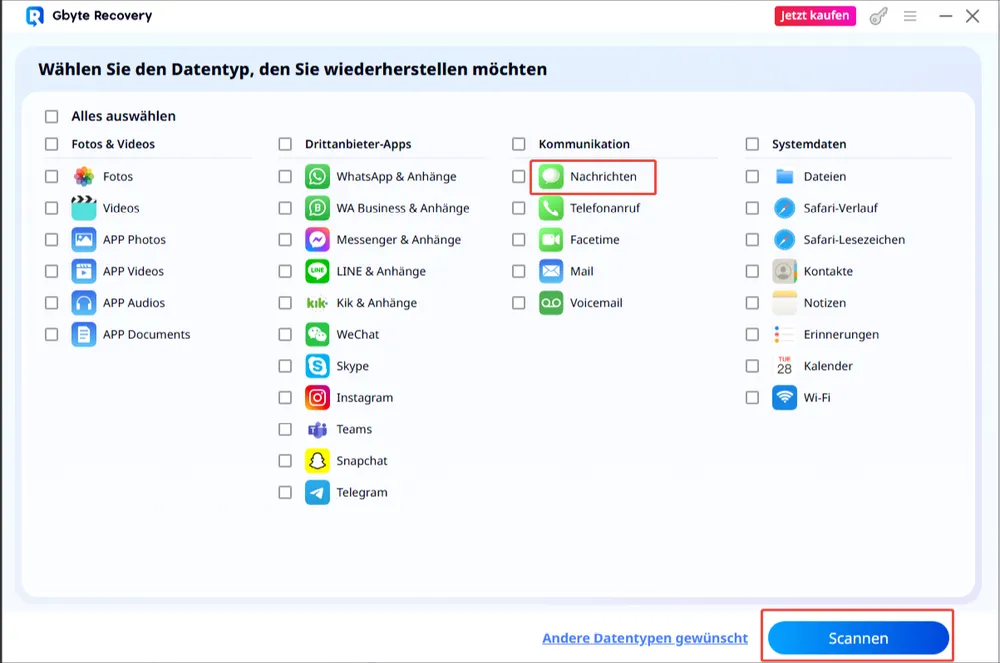Toggle the Systemdaten group checkbox
Screen dimensions: 1000x663
tap(752, 144)
